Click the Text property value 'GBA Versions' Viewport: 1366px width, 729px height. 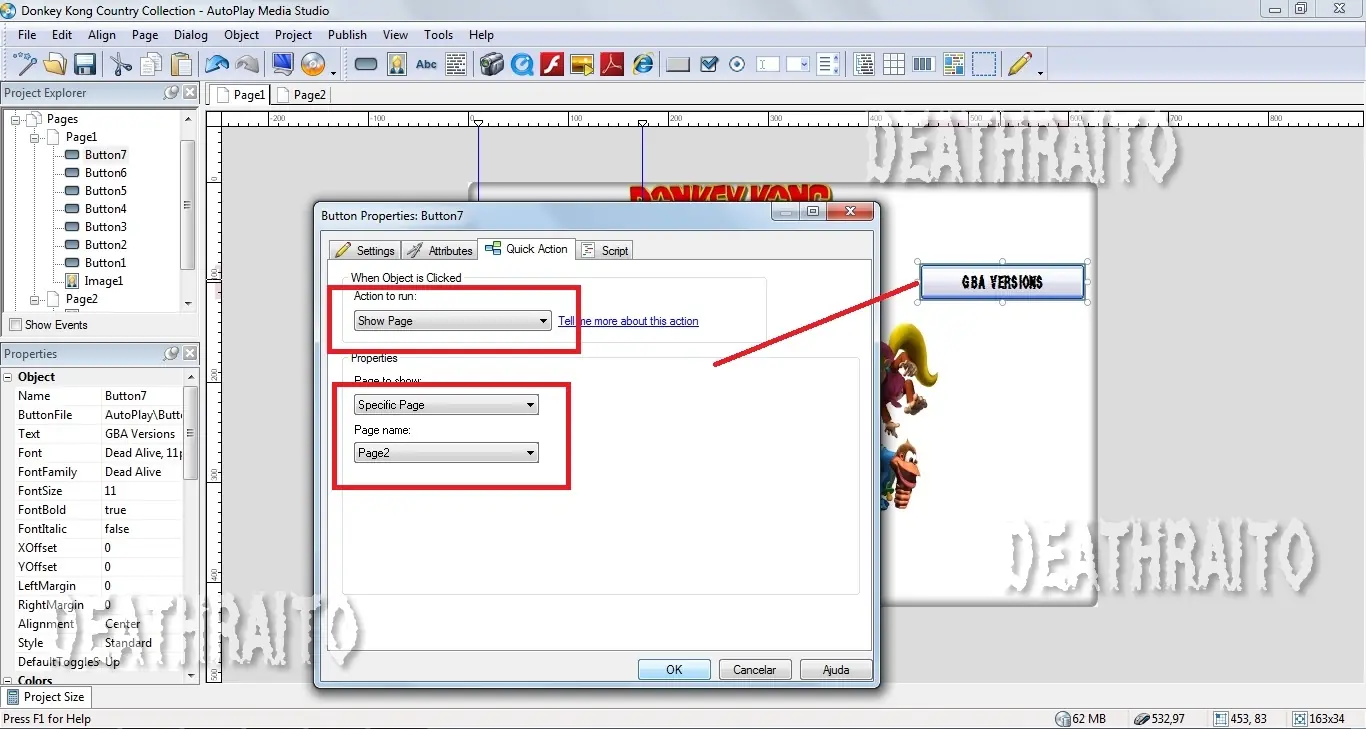click(x=142, y=434)
